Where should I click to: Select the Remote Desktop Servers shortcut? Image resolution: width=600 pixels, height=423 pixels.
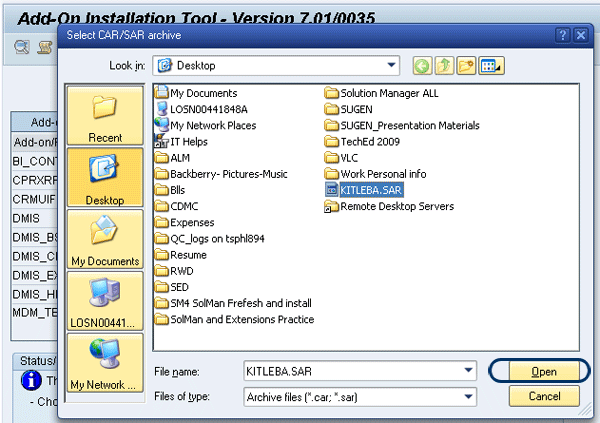(x=396, y=207)
